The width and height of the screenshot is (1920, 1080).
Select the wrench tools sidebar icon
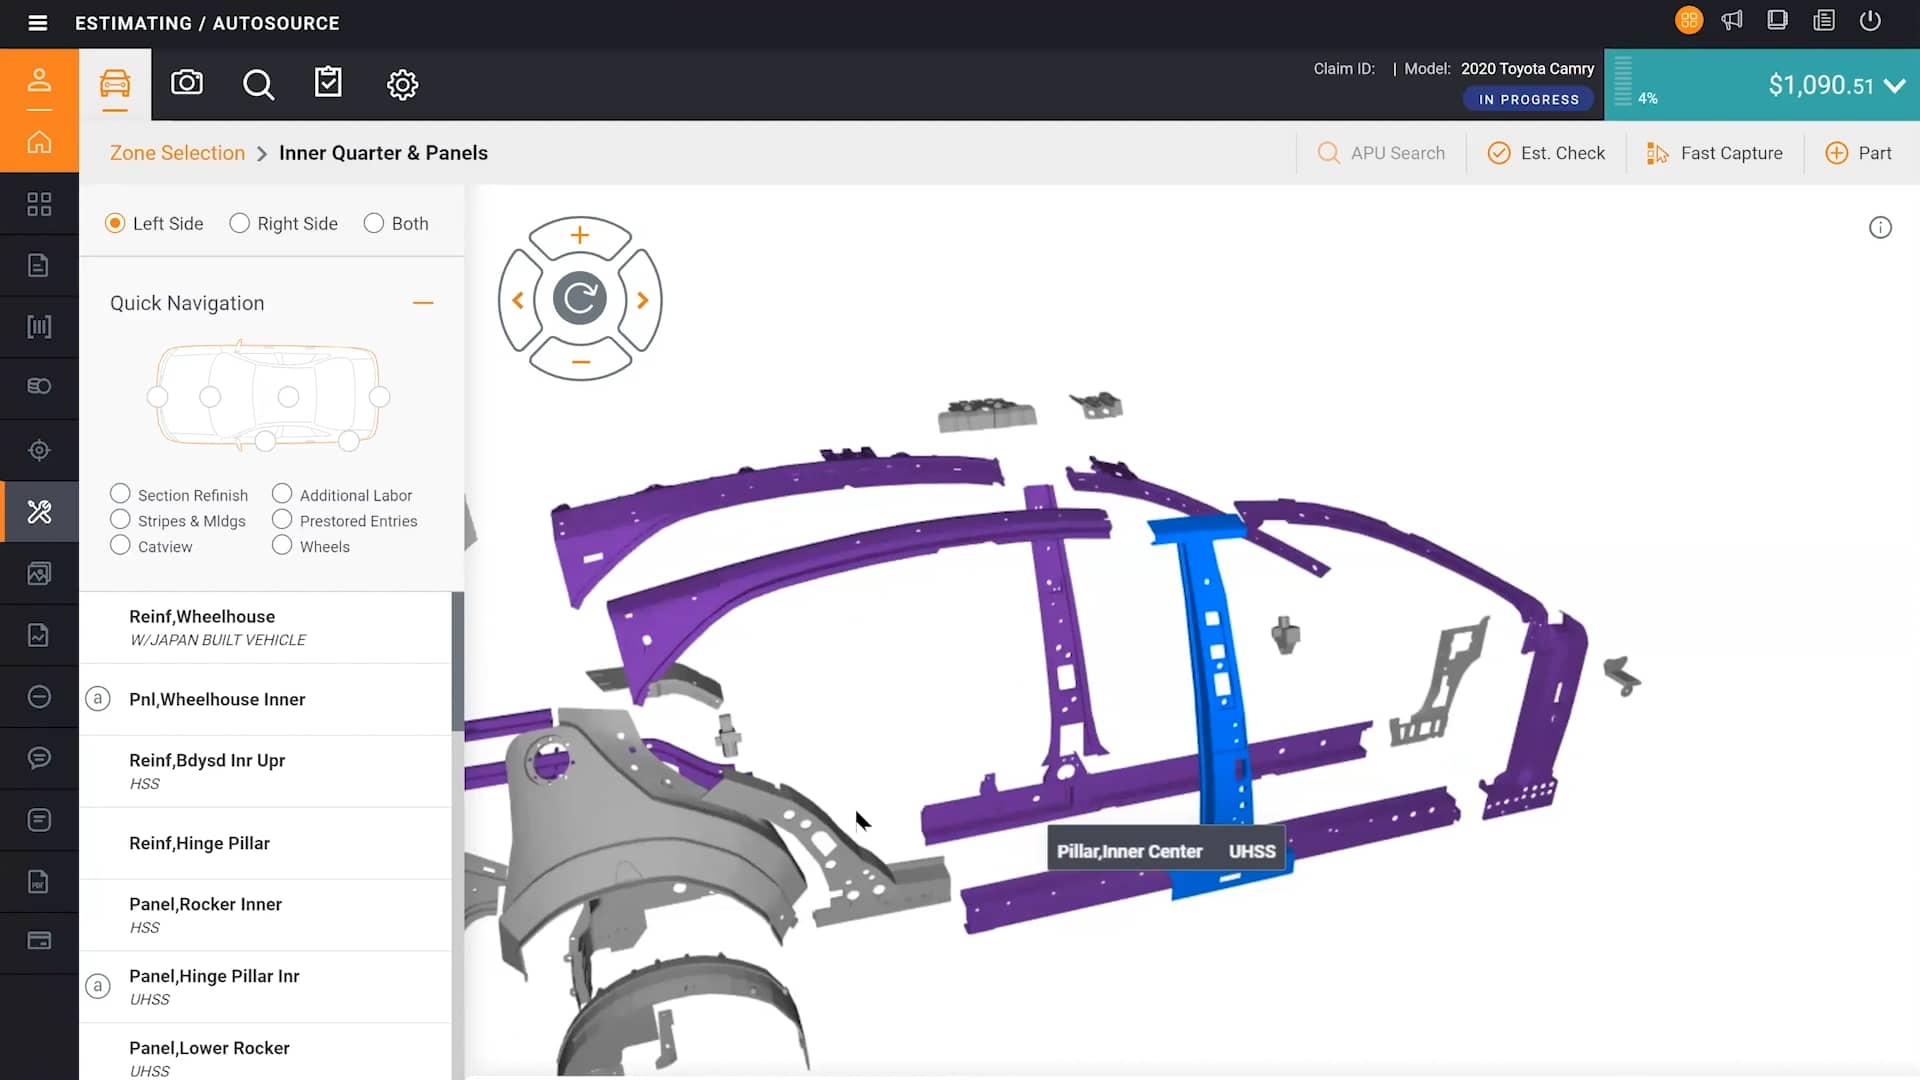coord(39,512)
